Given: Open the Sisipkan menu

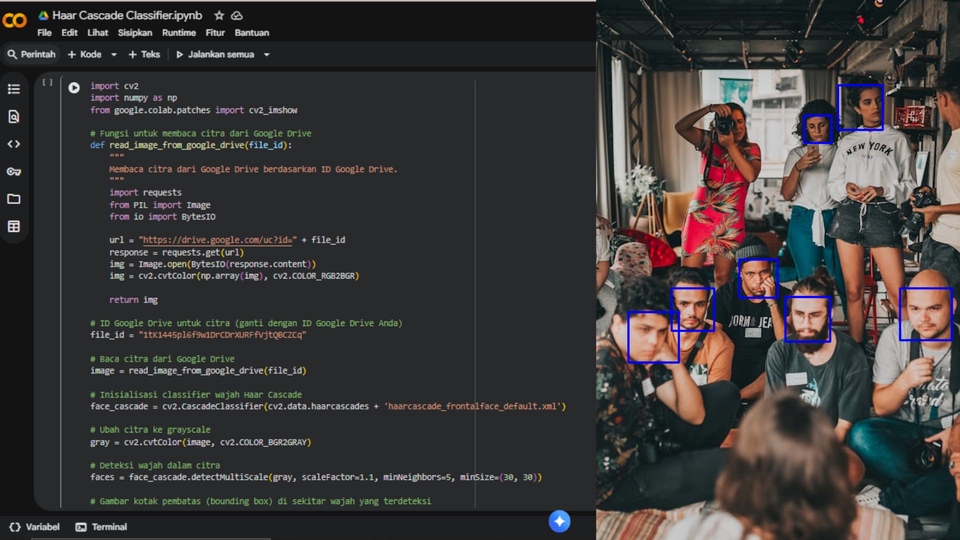Looking at the screenshot, I should 135,33.
